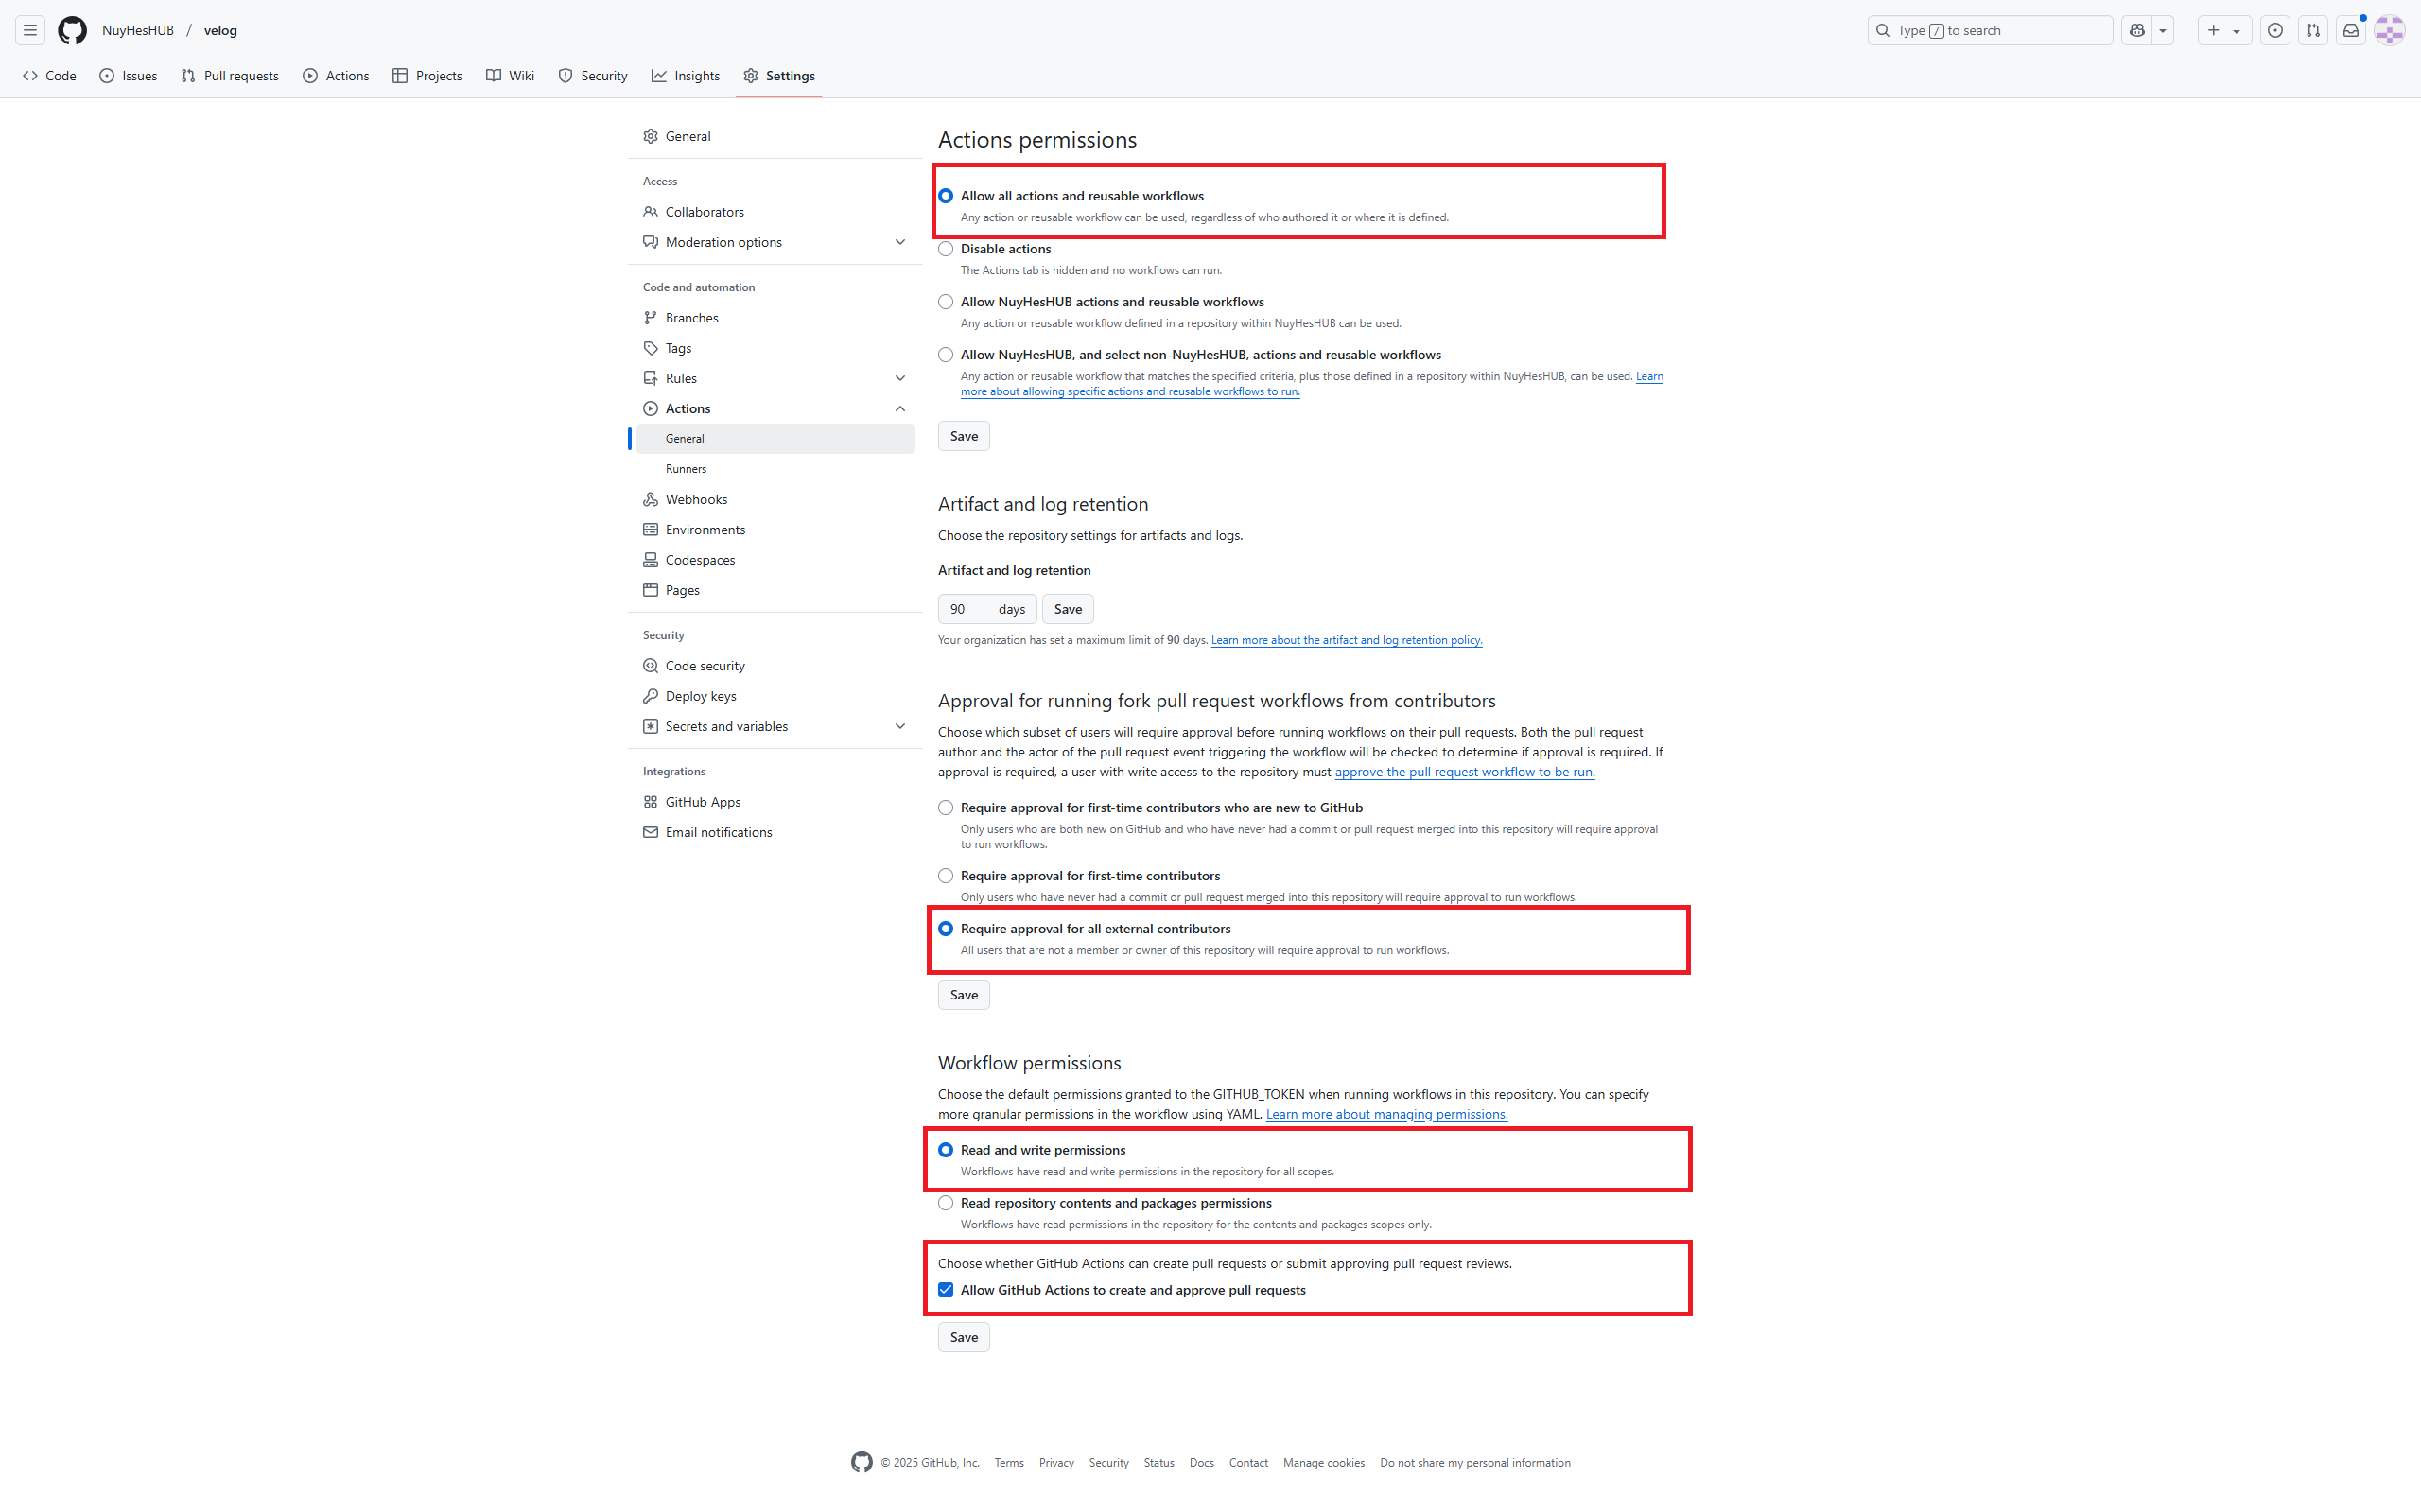
Task: Open Environments settings
Action: (775, 530)
